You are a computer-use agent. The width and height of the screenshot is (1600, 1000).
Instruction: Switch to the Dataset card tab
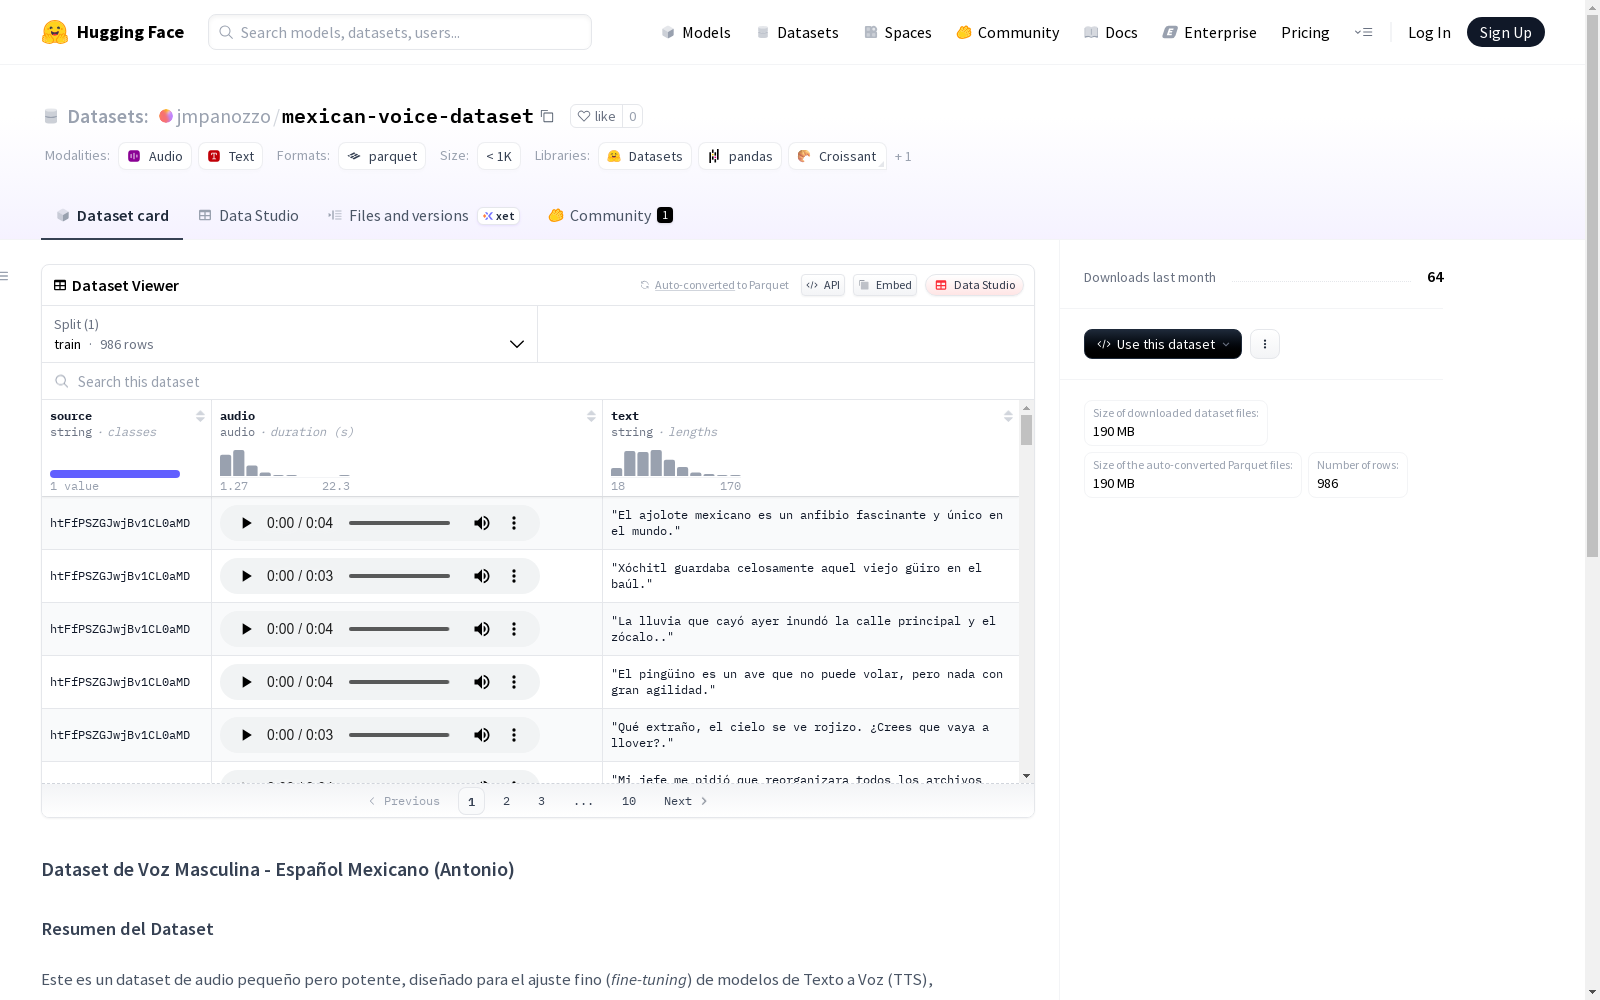(x=112, y=216)
